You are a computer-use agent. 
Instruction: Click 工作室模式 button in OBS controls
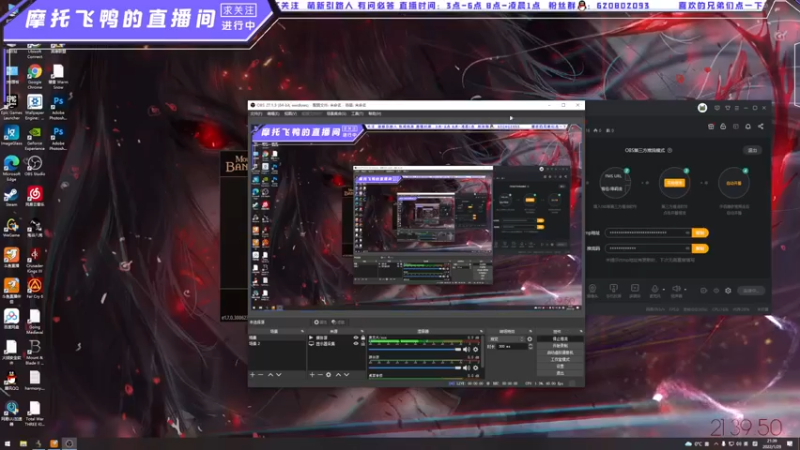(560, 359)
